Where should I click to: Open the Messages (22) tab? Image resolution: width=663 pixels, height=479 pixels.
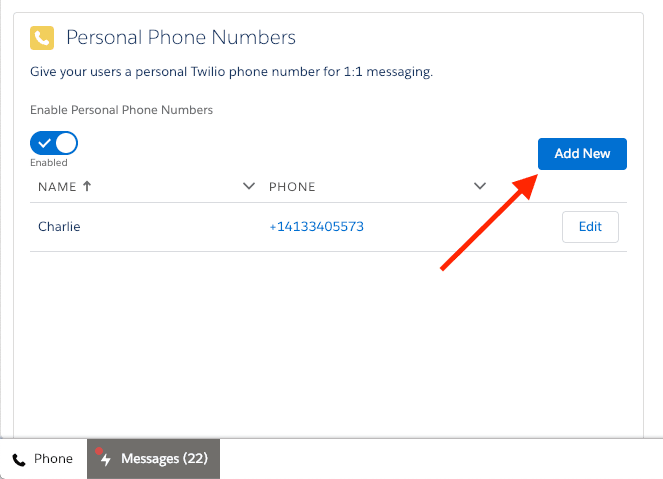(163, 459)
